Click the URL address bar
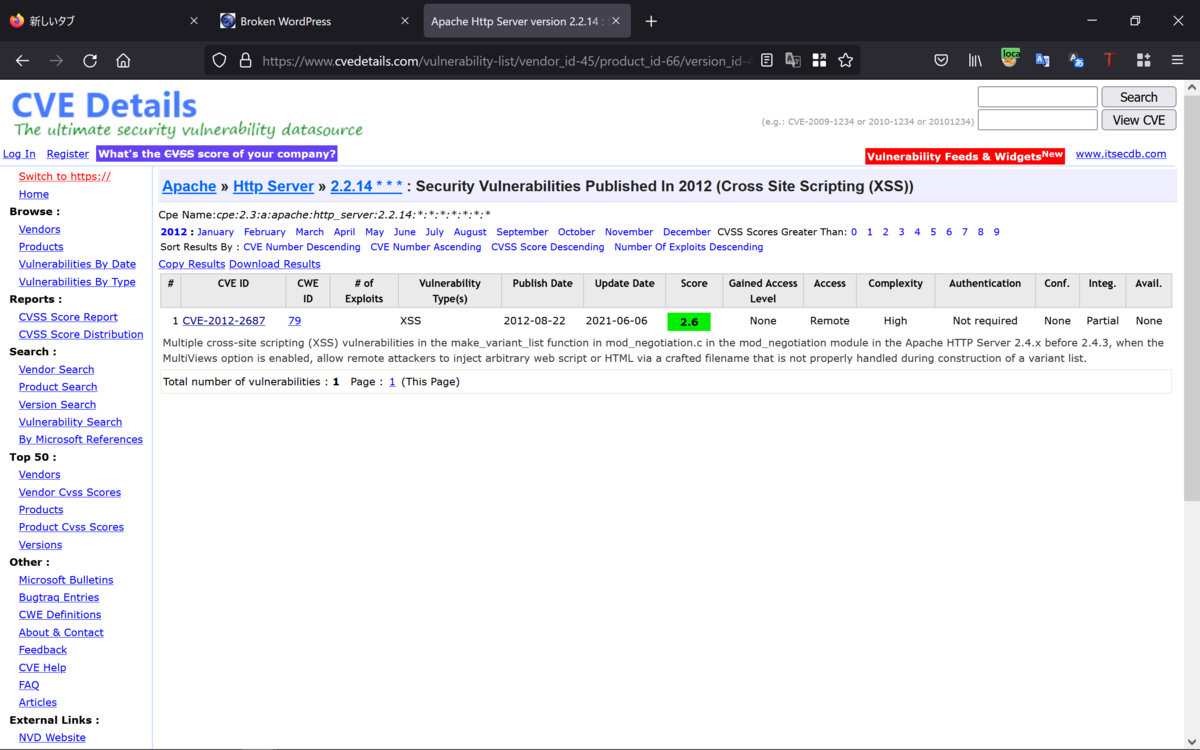 [x=505, y=60]
